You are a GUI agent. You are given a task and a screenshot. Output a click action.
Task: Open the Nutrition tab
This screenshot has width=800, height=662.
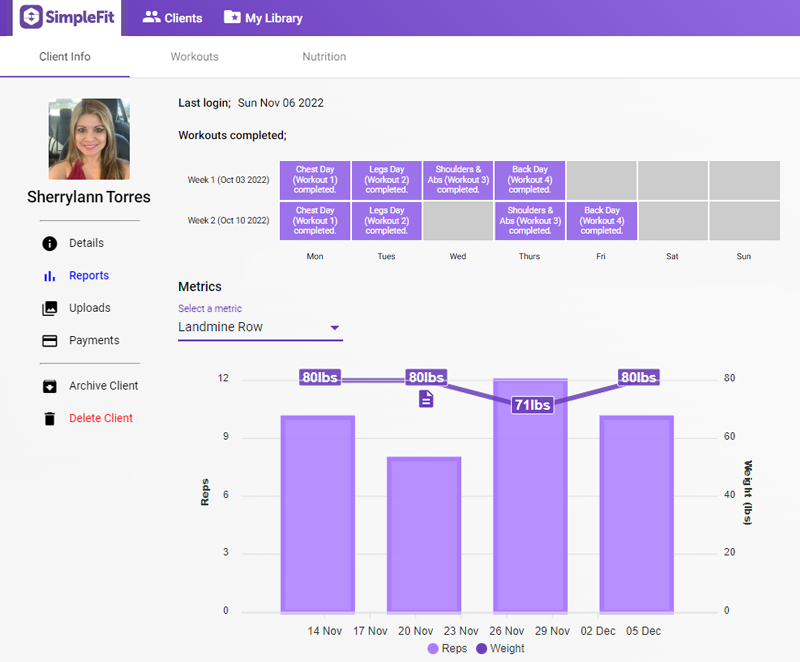(x=324, y=57)
